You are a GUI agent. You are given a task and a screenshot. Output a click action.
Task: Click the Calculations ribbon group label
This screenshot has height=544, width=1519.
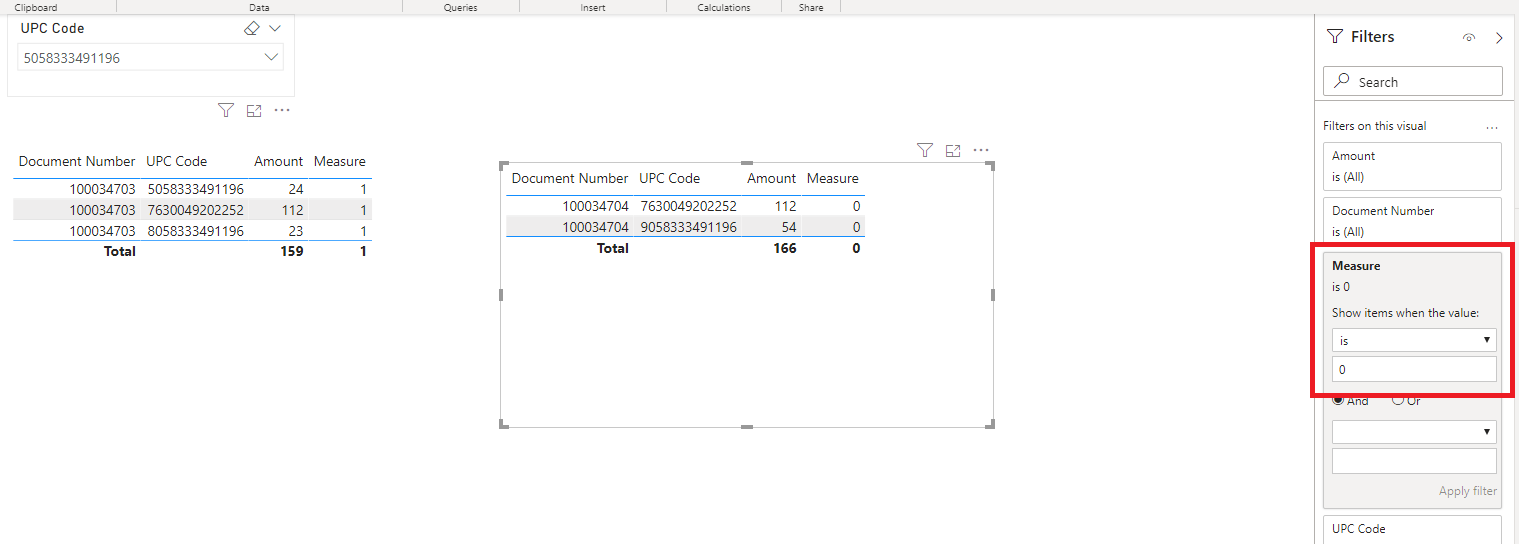pos(724,7)
